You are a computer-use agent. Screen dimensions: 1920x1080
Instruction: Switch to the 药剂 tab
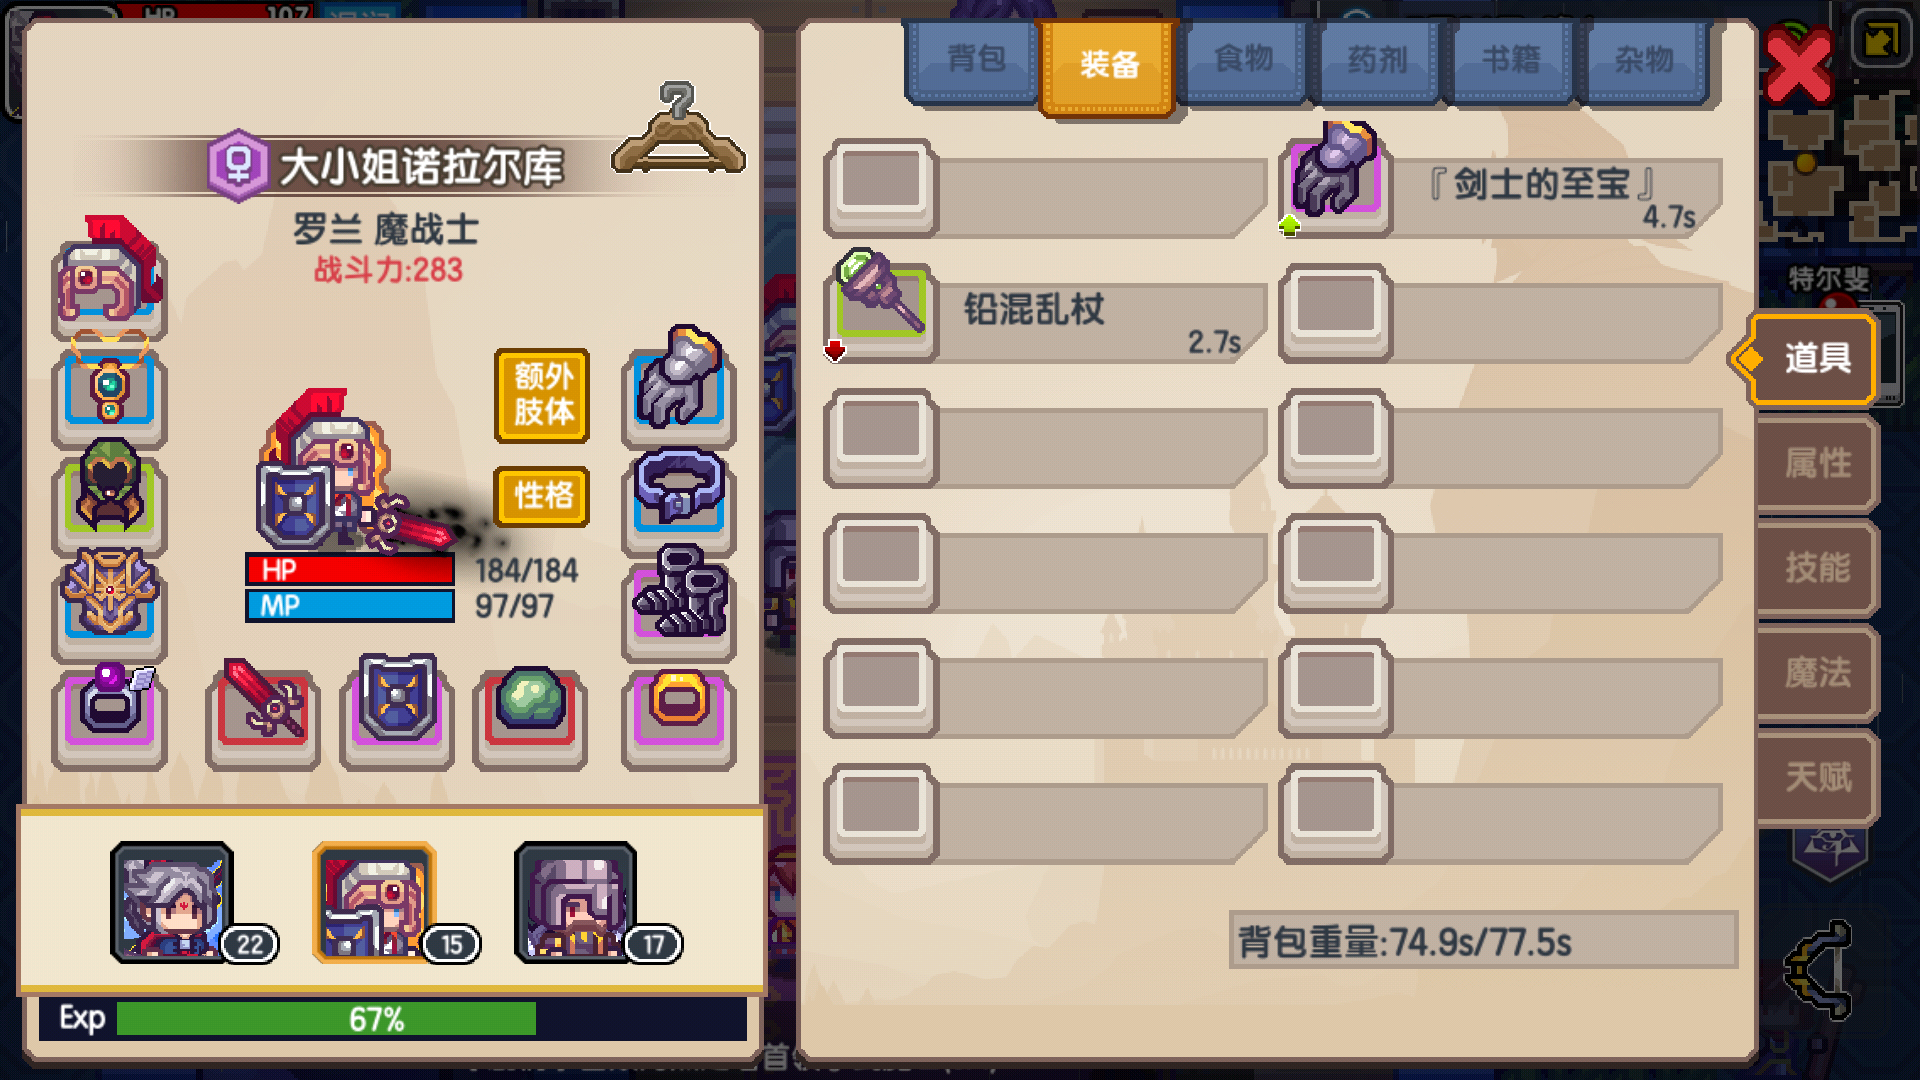[1376, 59]
